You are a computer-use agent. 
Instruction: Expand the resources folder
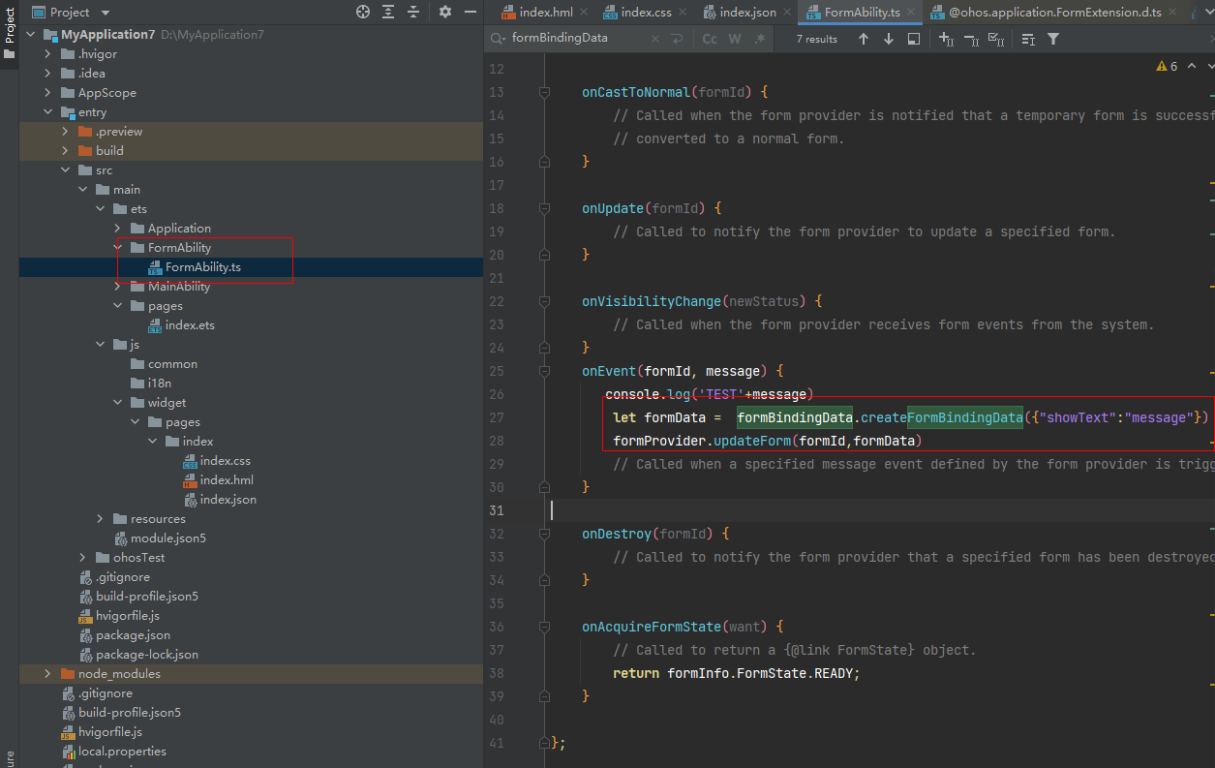(x=100, y=518)
